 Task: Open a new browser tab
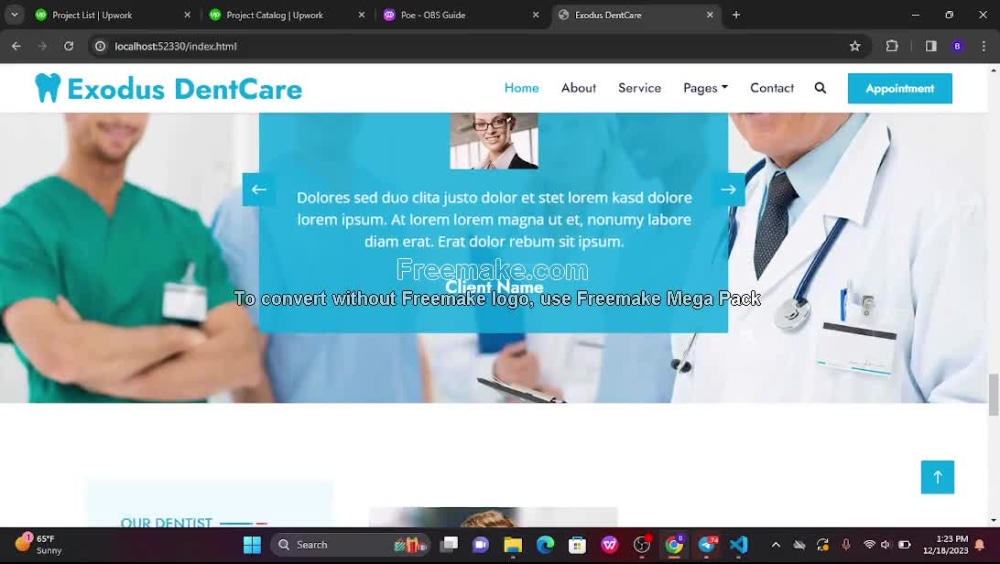(x=736, y=15)
